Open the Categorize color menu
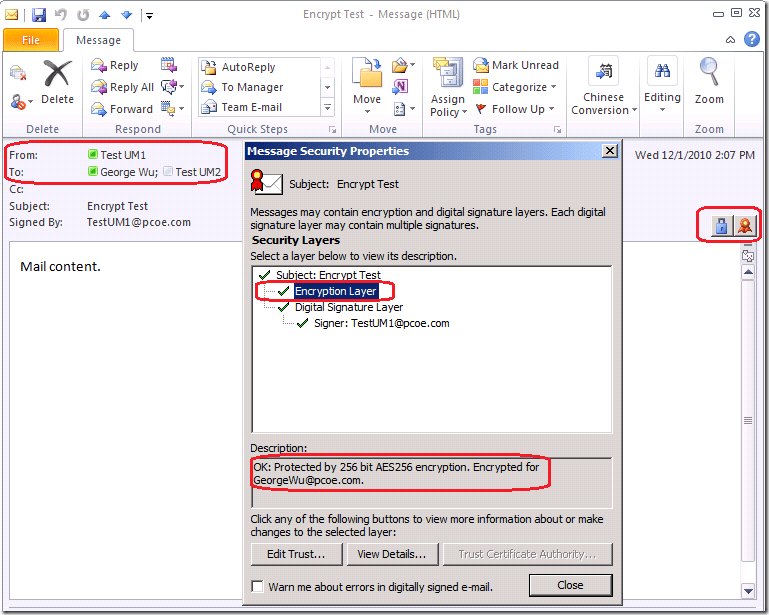The width and height of the screenshot is (769, 615). coord(514,87)
